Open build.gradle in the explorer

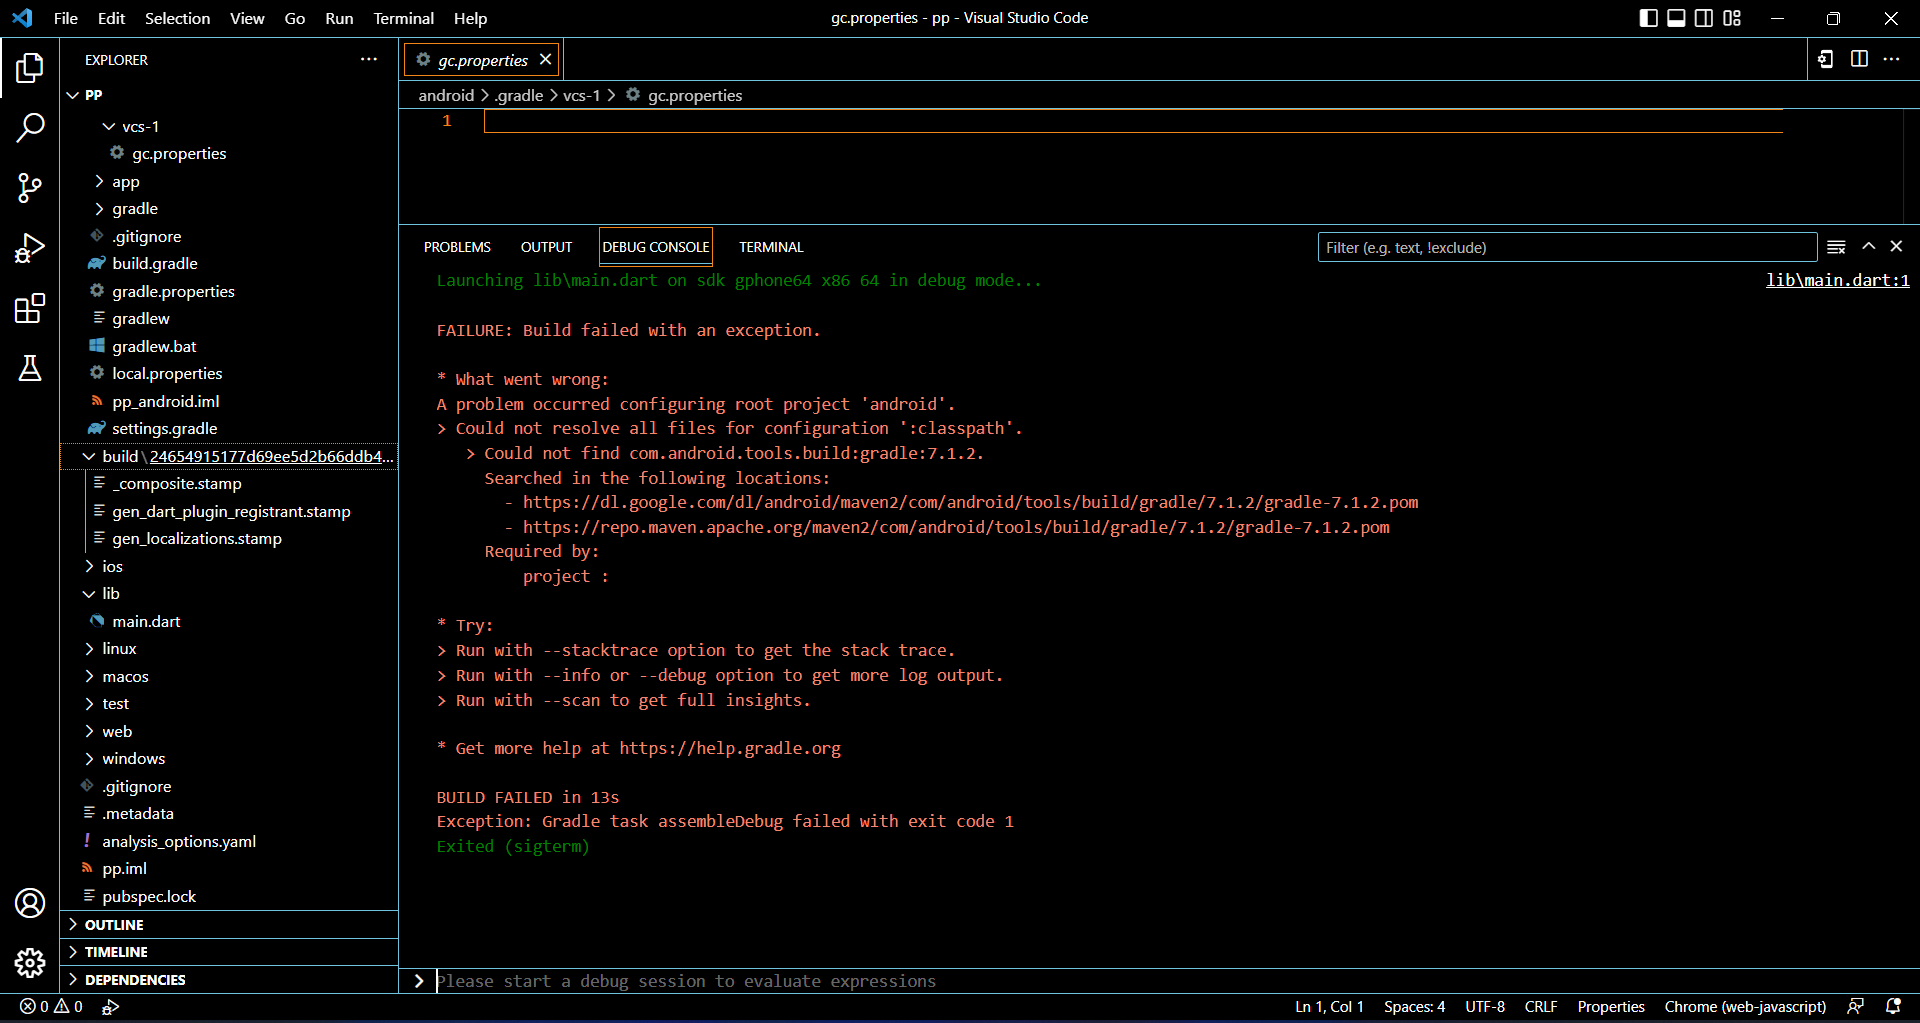pos(230,264)
